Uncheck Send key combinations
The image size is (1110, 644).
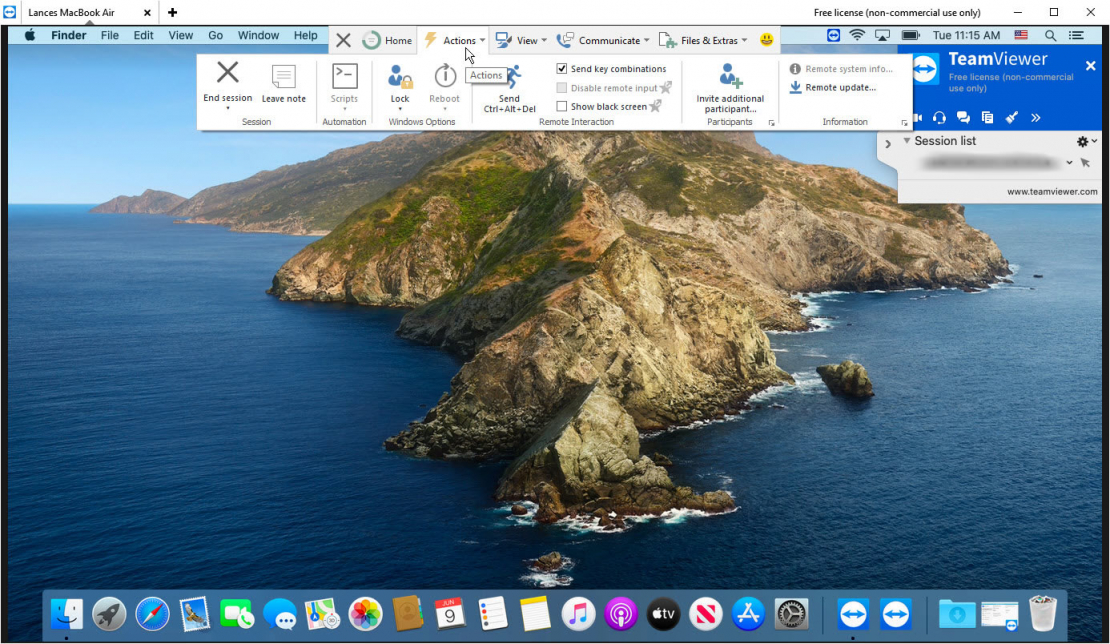pyautogui.click(x=563, y=68)
